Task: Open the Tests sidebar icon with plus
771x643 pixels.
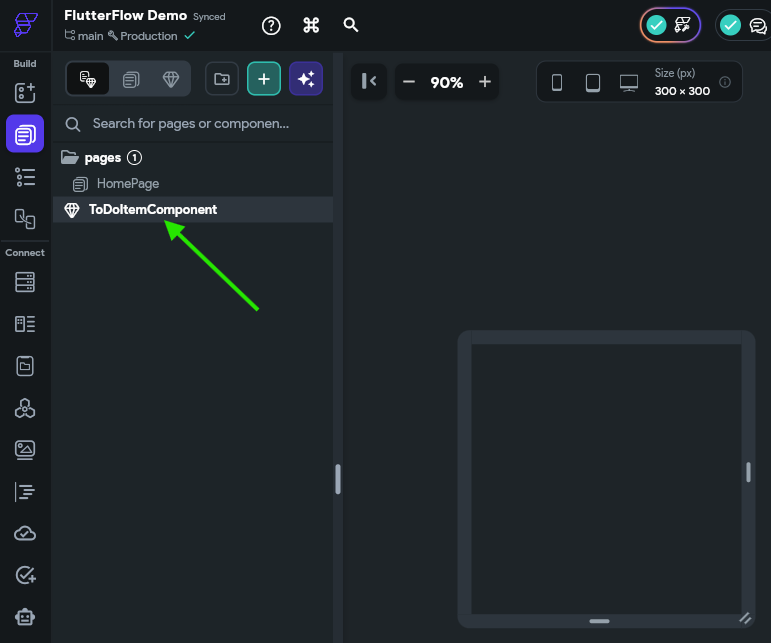Action: (x=25, y=575)
